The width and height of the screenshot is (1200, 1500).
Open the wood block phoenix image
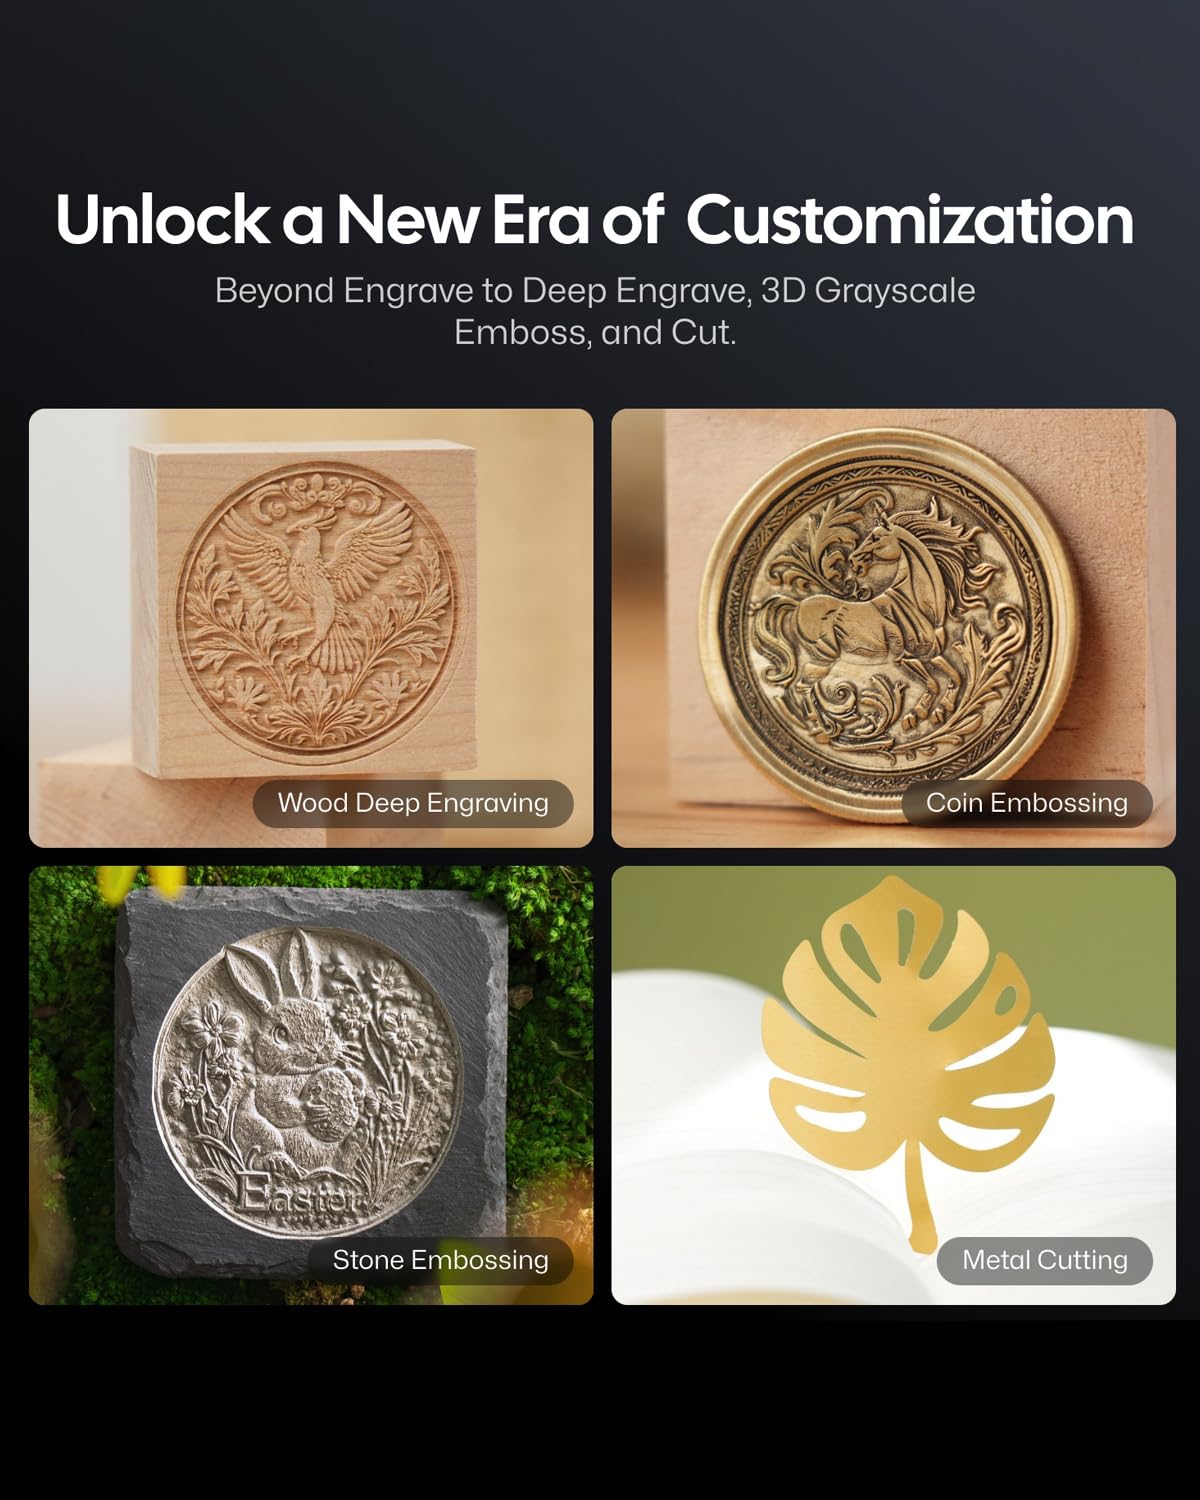coord(311,628)
